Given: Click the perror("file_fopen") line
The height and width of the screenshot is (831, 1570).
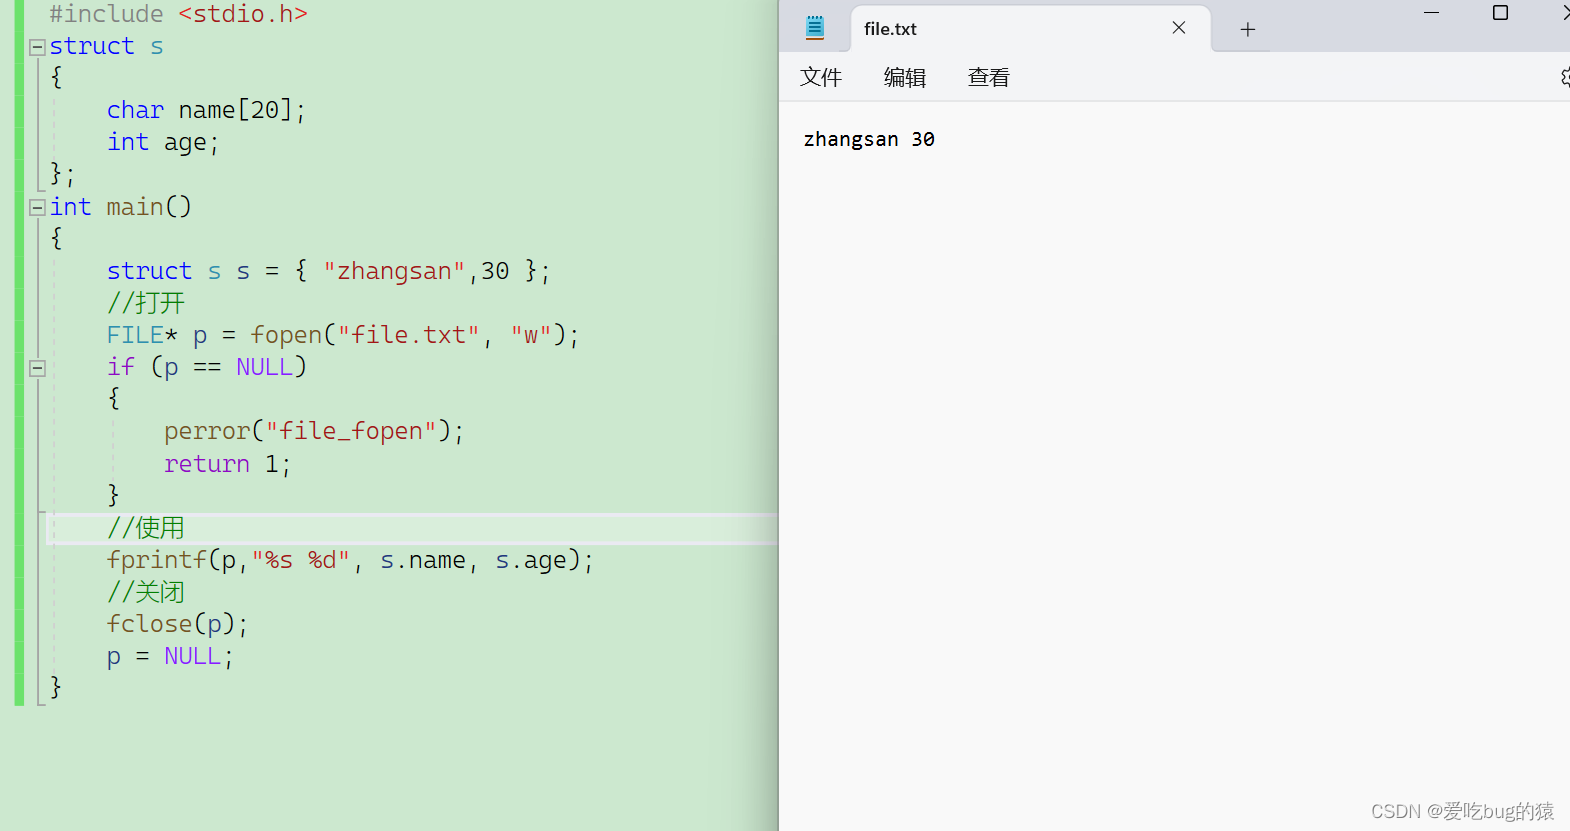Looking at the screenshot, I should (x=314, y=431).
